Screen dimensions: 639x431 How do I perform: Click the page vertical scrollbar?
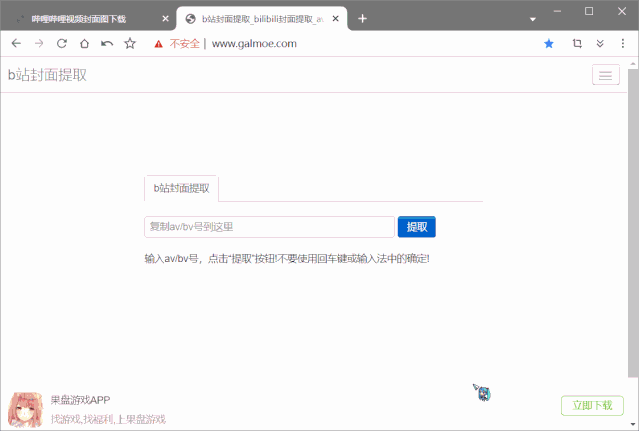633,224
